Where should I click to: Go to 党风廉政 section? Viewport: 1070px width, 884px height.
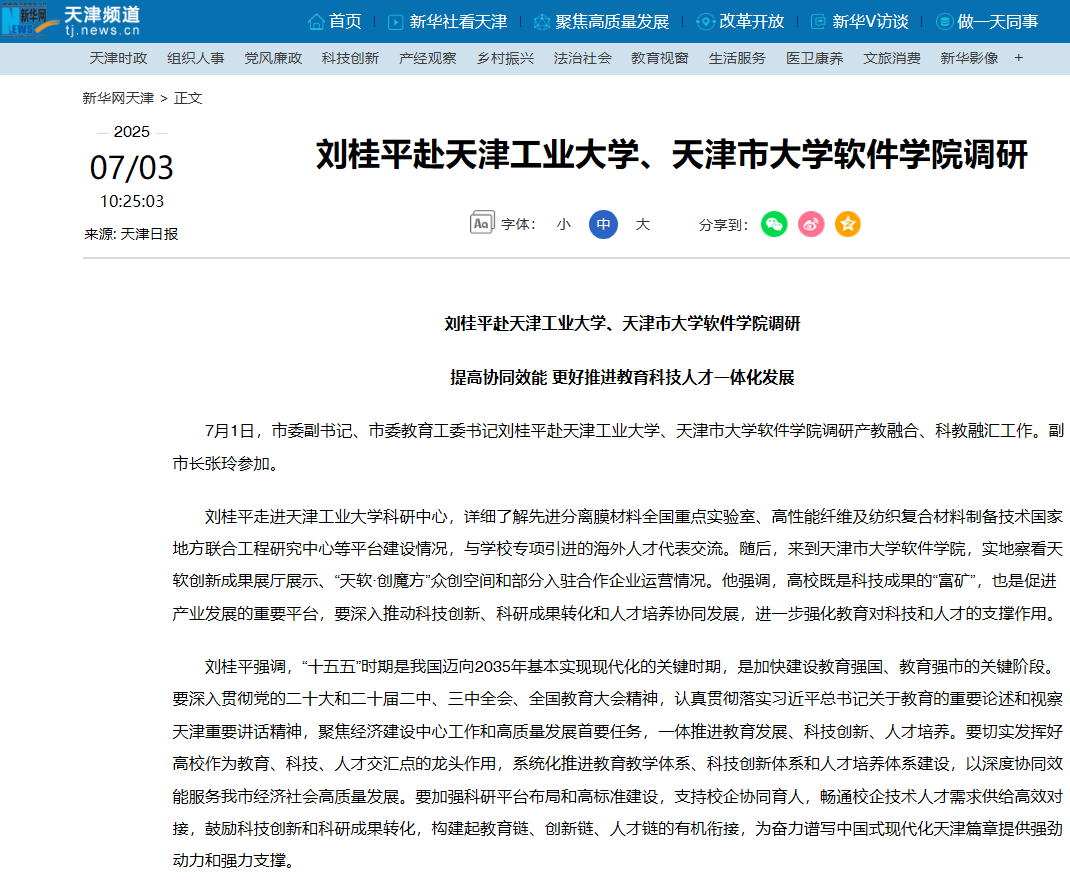(x=273, y=58)
